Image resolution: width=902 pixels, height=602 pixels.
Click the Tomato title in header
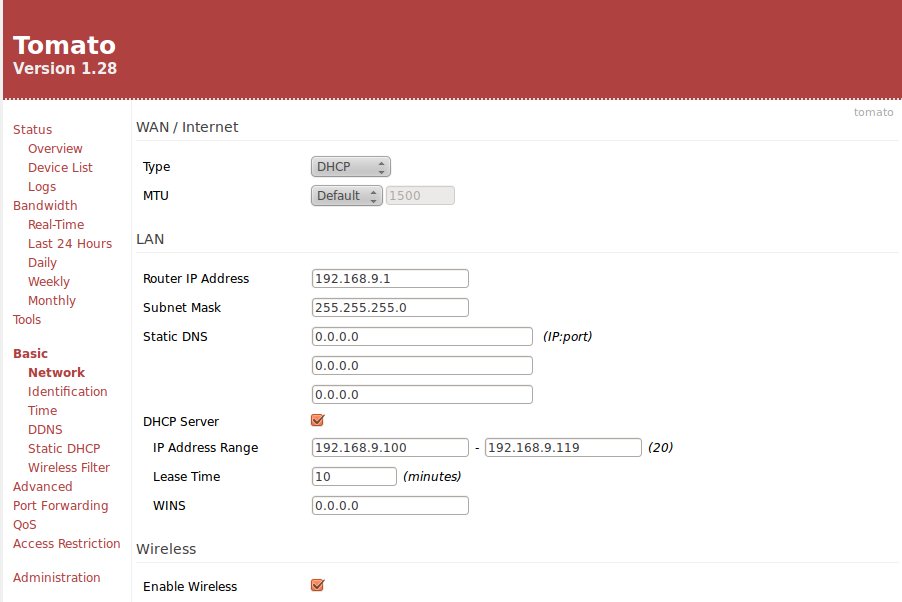click(64, 45)
